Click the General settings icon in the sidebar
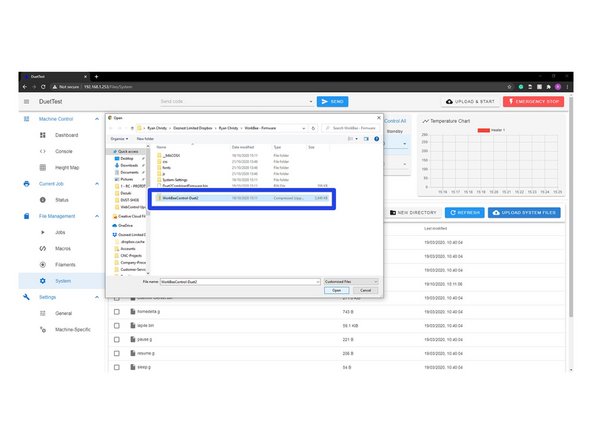 click(x=43, y=314)
